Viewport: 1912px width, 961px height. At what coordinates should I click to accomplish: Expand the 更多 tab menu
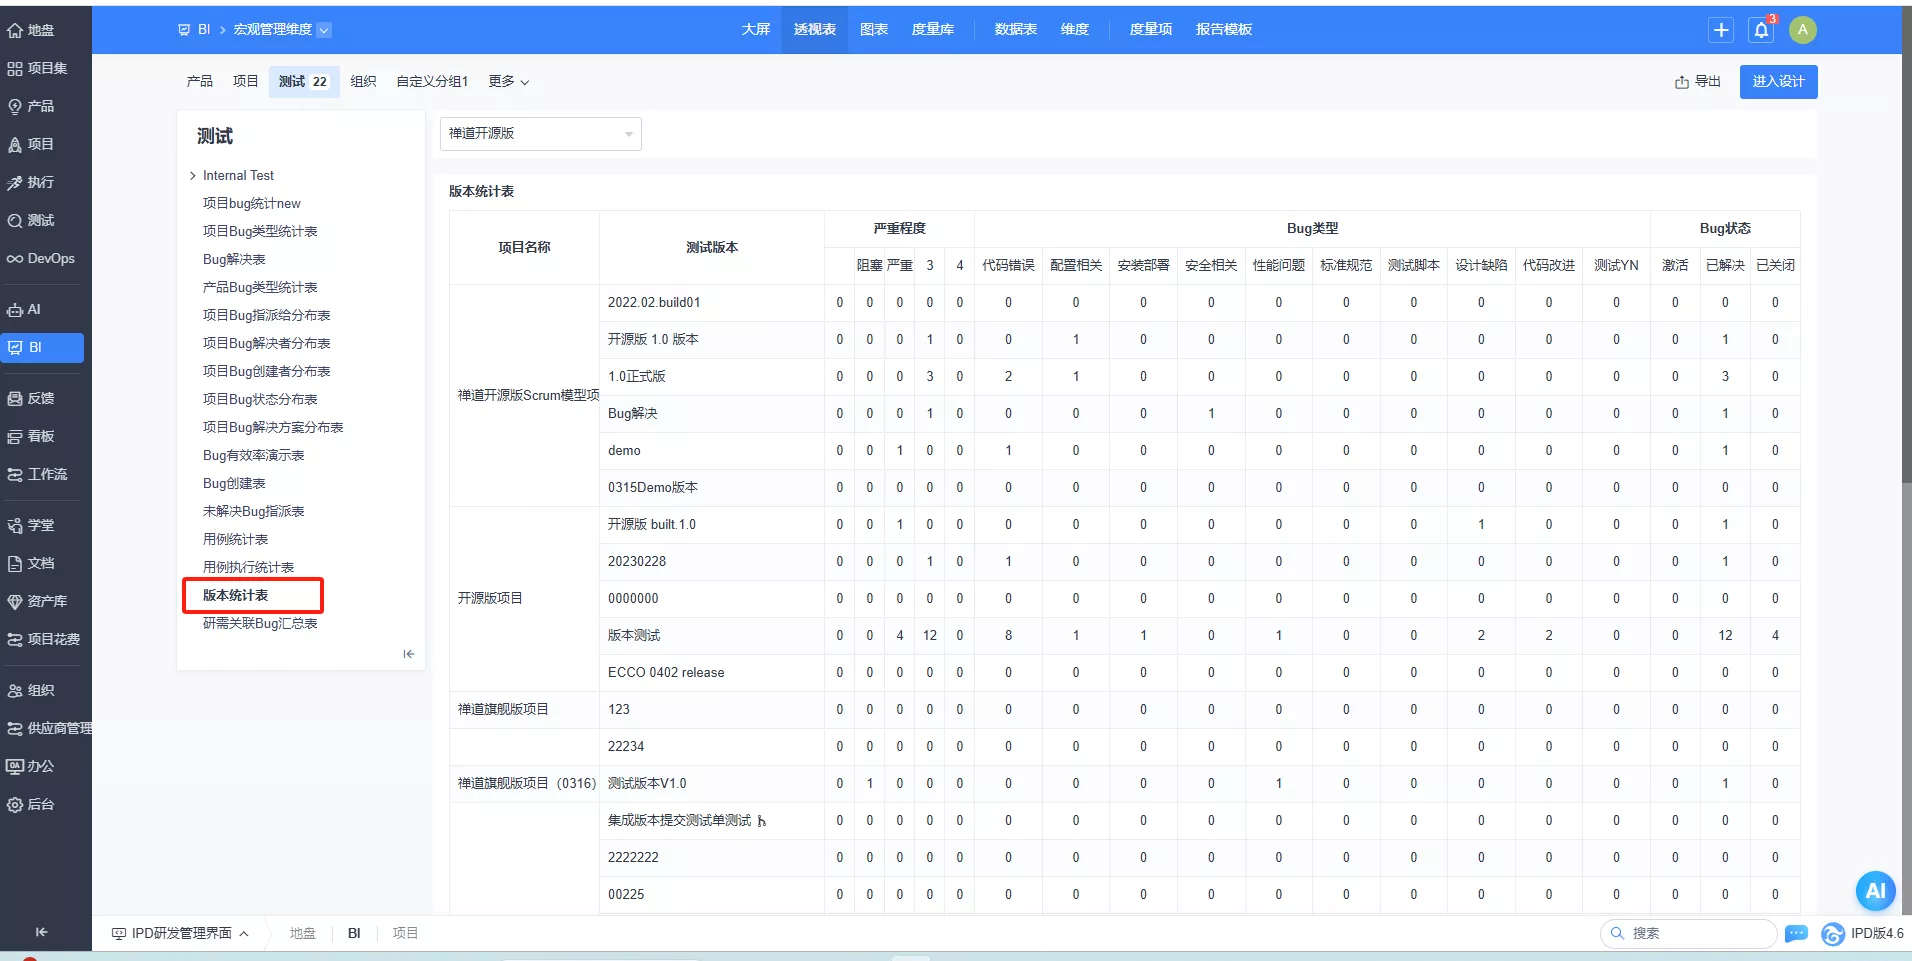pyautogui.click(x=508, y=82)
